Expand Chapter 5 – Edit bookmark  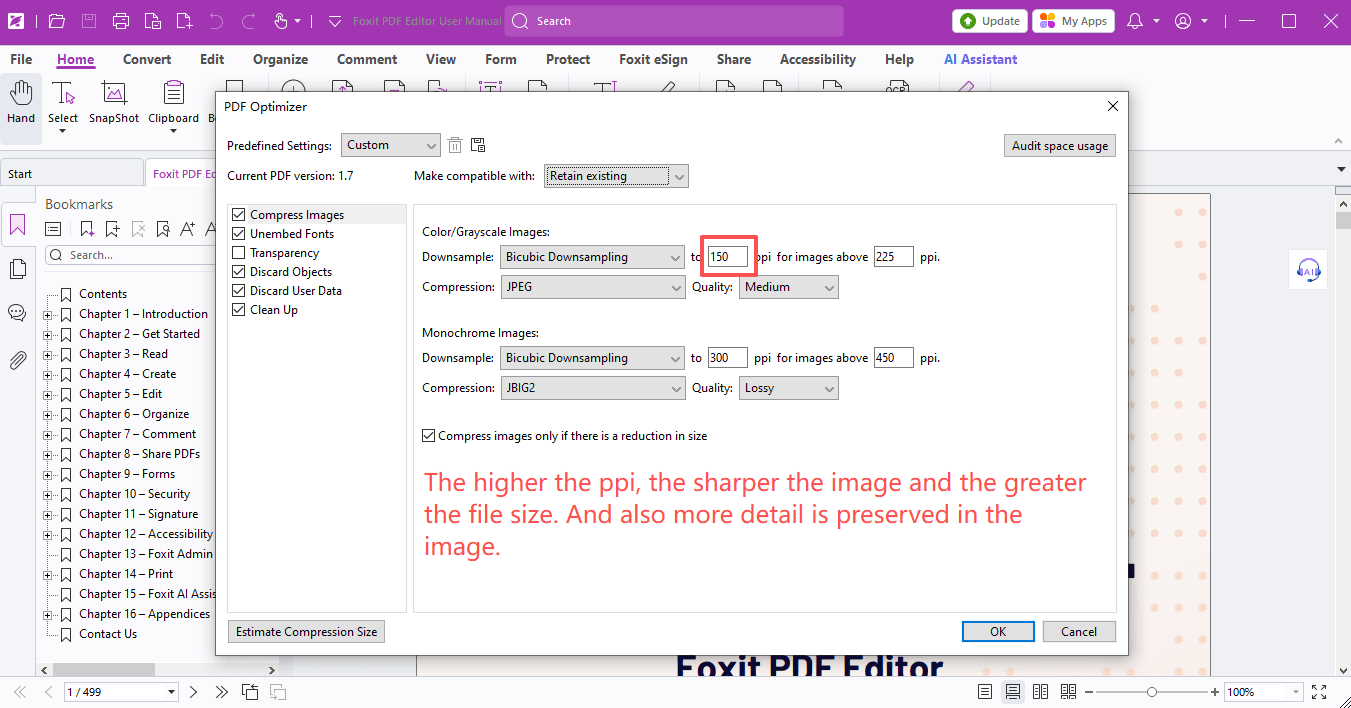(x=48, y=394)
